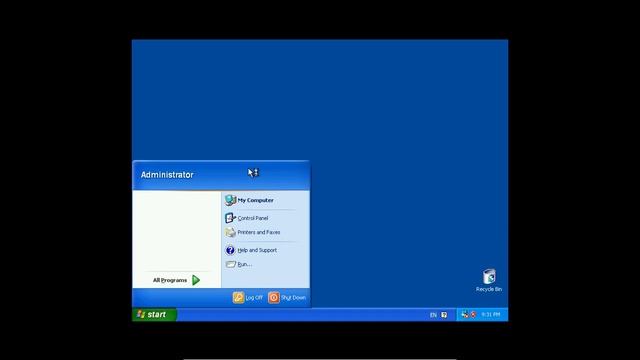
Task: Open the All Programs label
Action: 170,280
